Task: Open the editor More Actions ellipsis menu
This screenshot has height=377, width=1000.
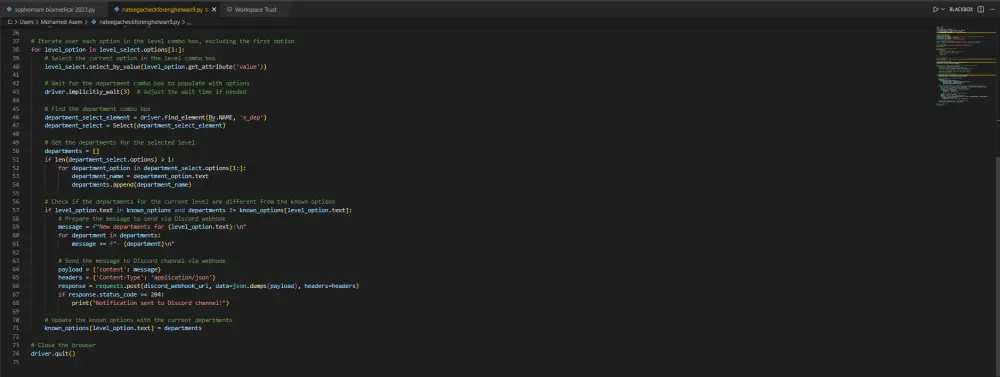Action: pos(992,10)
